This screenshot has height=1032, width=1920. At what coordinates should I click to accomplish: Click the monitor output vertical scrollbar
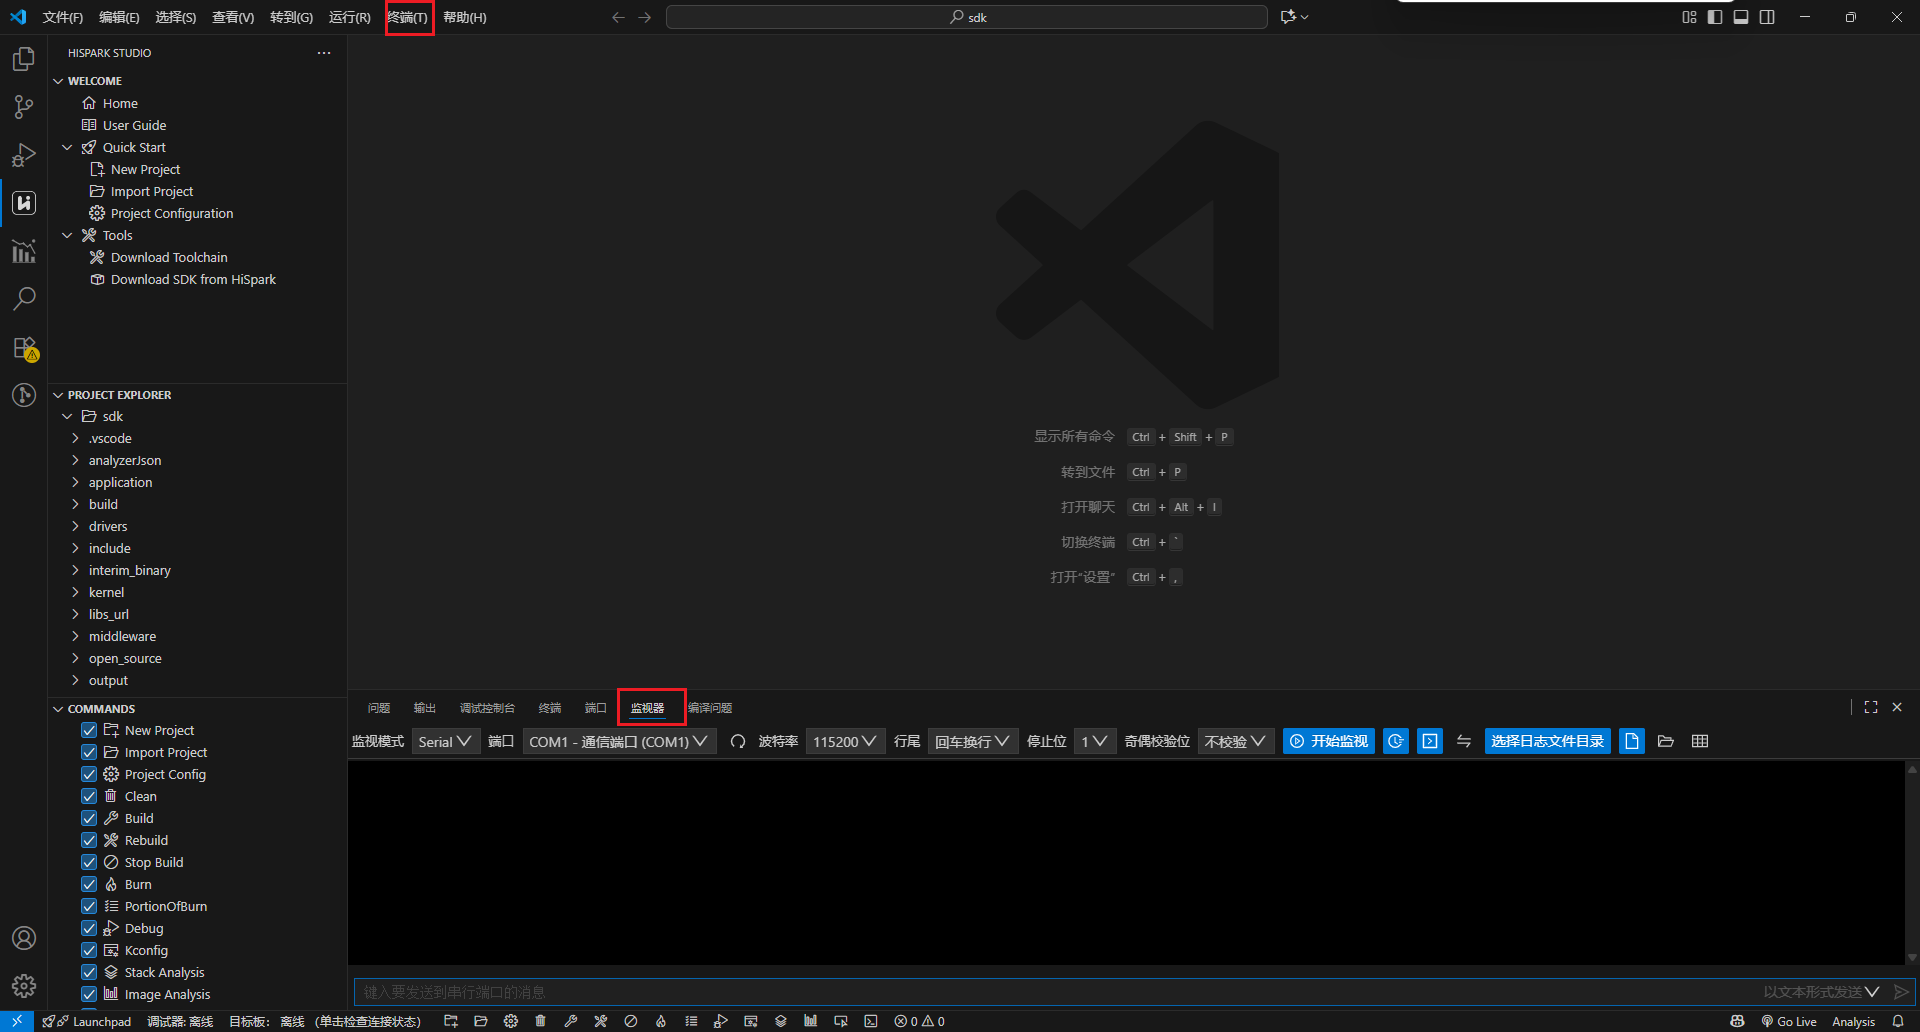point(1911,862)
